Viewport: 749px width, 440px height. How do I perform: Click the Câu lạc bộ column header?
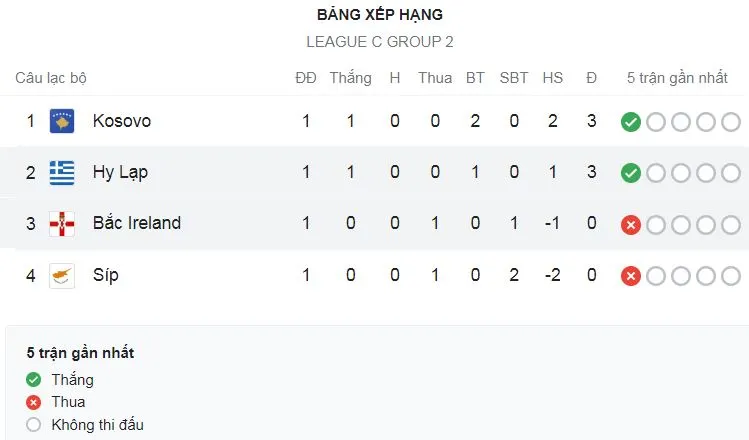click(51, 78)
